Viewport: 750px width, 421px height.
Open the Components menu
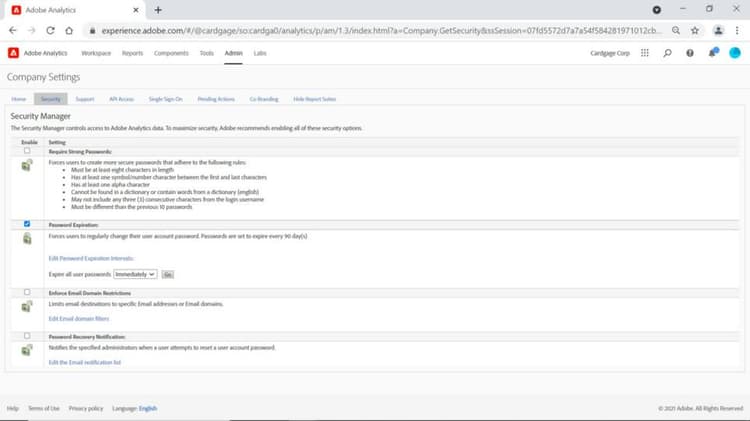pyautogui.click(x=171, y=53)
